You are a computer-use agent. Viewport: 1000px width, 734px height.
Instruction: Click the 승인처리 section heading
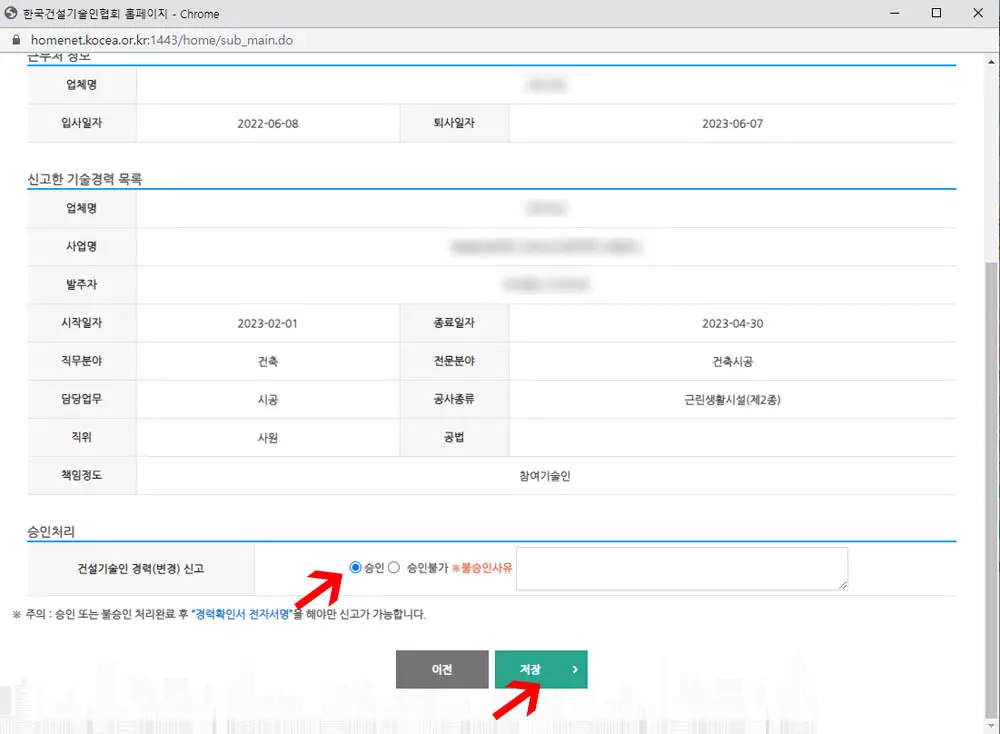pos(49,531)
